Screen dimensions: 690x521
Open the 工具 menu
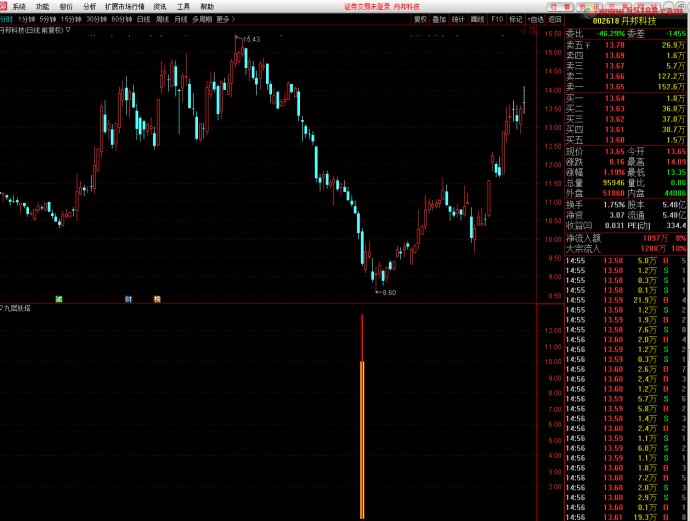(183, 7)
